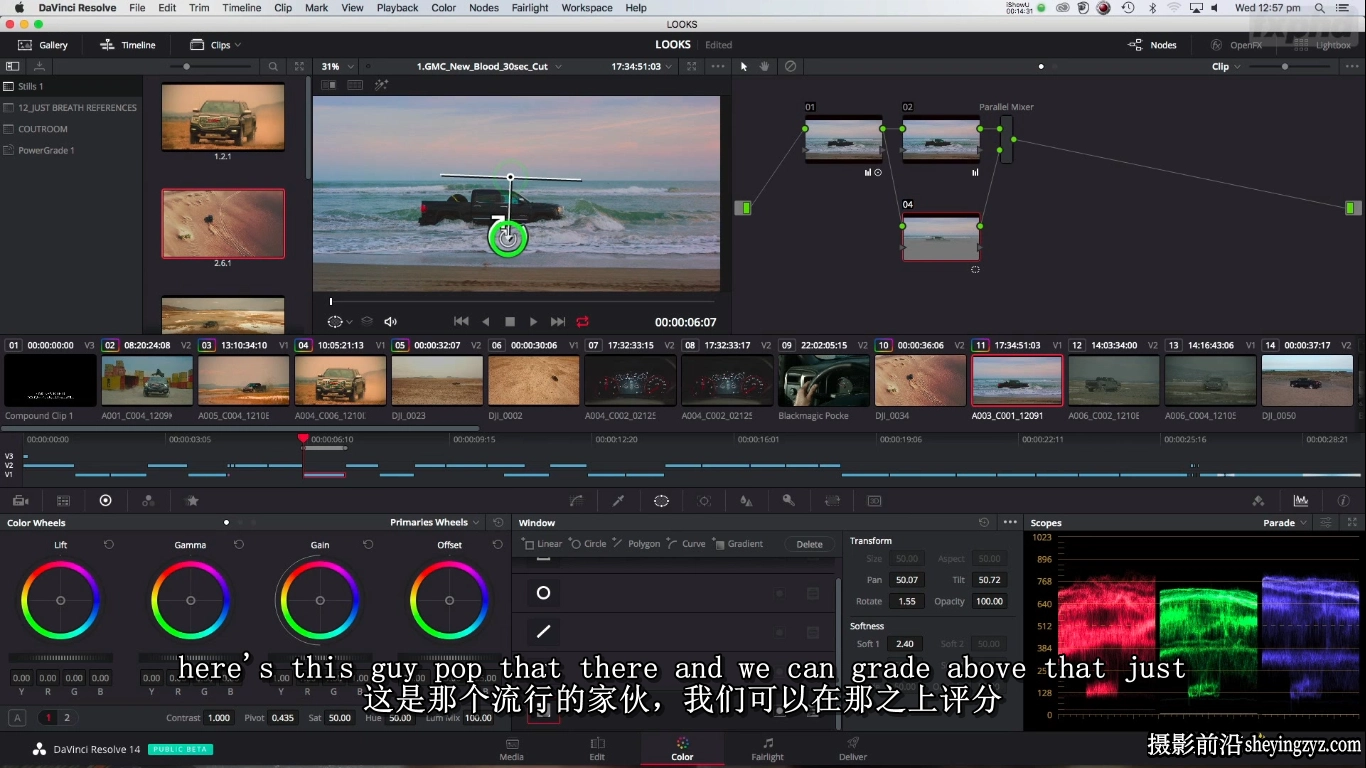This screenshot has width=1366, height=768.
Task: Toggle the Gallery panel
Action: [42, 45]
